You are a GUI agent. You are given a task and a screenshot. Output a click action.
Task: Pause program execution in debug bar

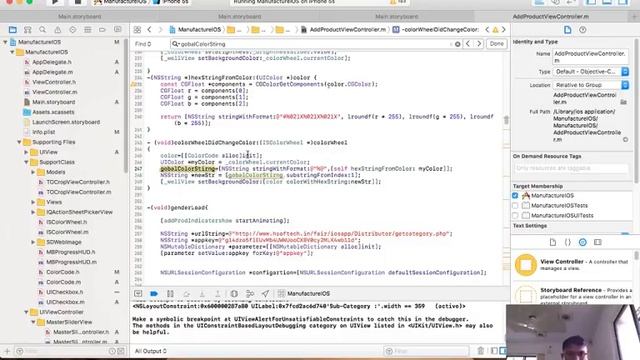point(170,293)
